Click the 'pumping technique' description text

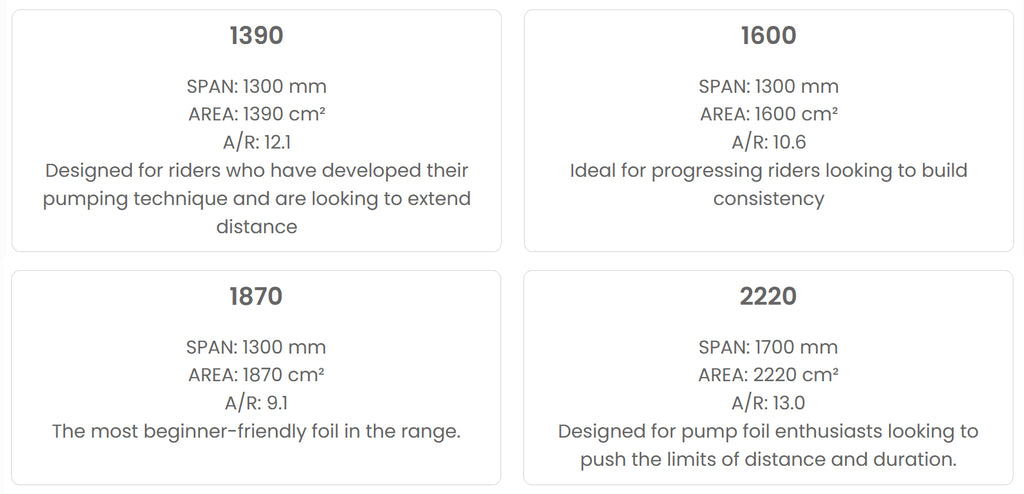pos(257,199)
